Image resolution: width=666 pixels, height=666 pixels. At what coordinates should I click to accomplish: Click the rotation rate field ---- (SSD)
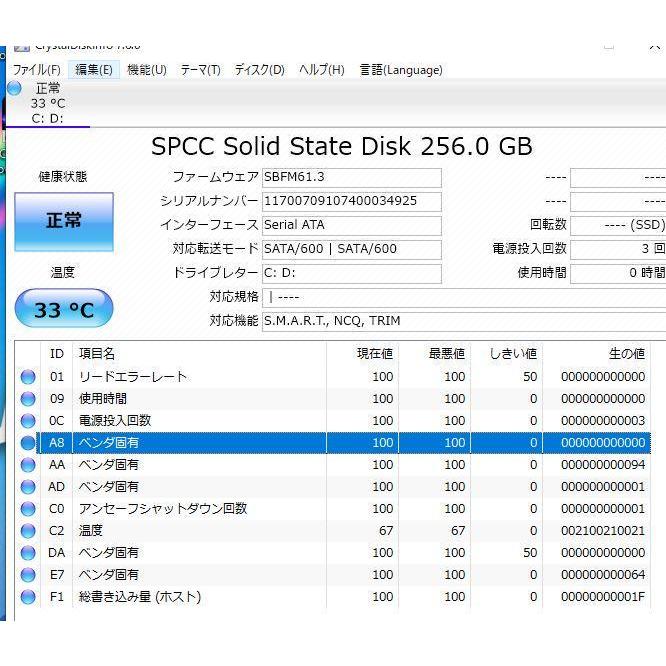point(618,226)
